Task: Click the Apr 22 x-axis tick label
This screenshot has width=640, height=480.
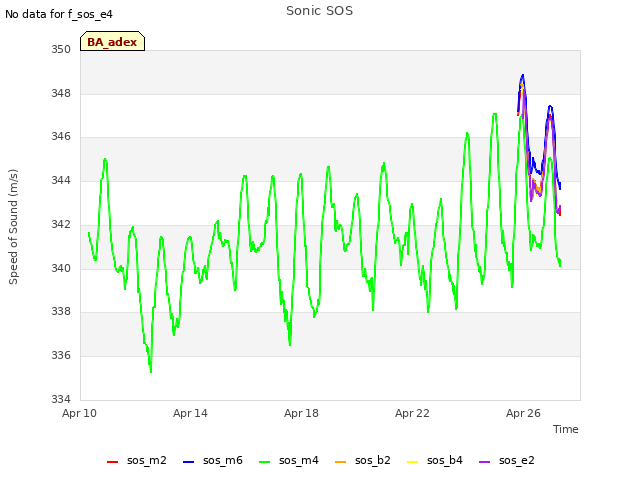Action: tap(412, 413)
